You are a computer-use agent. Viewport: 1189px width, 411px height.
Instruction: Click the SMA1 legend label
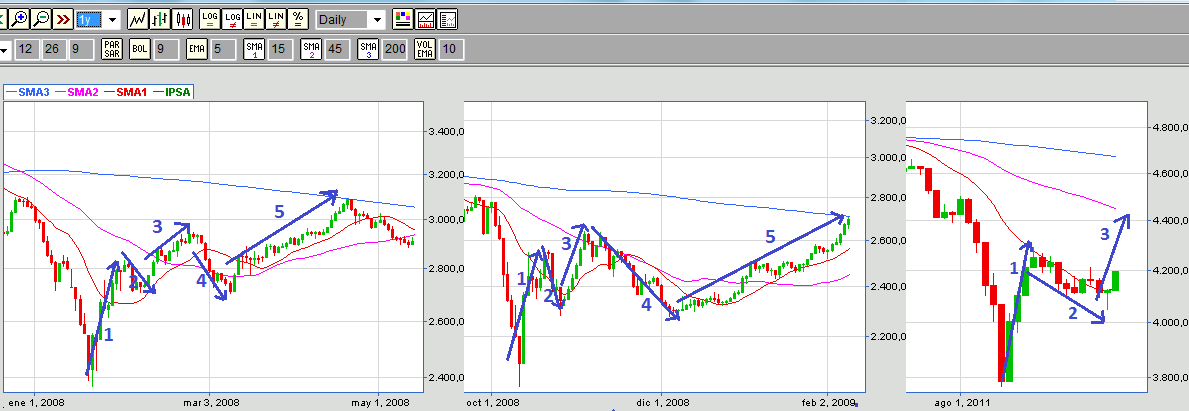[133, 91]
